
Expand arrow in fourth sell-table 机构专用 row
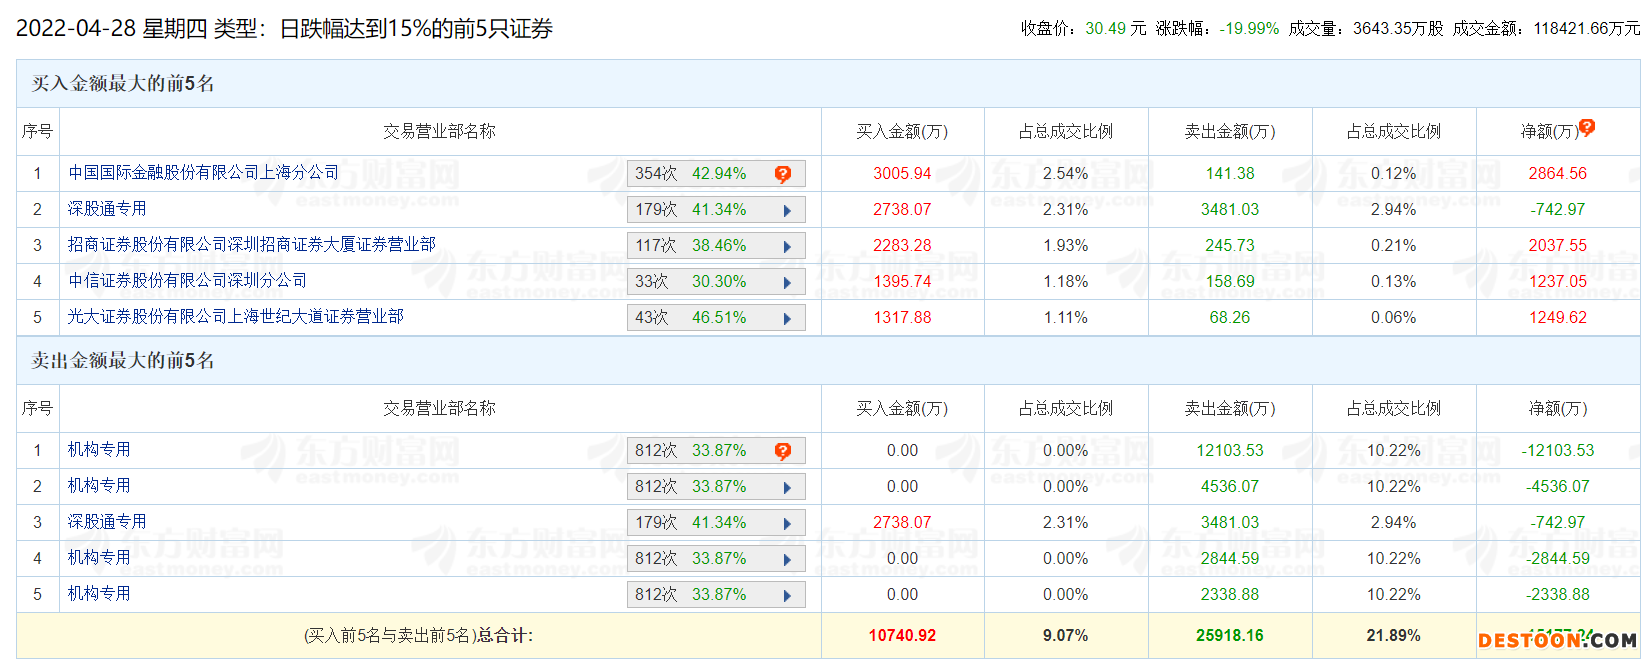(787, 560)
